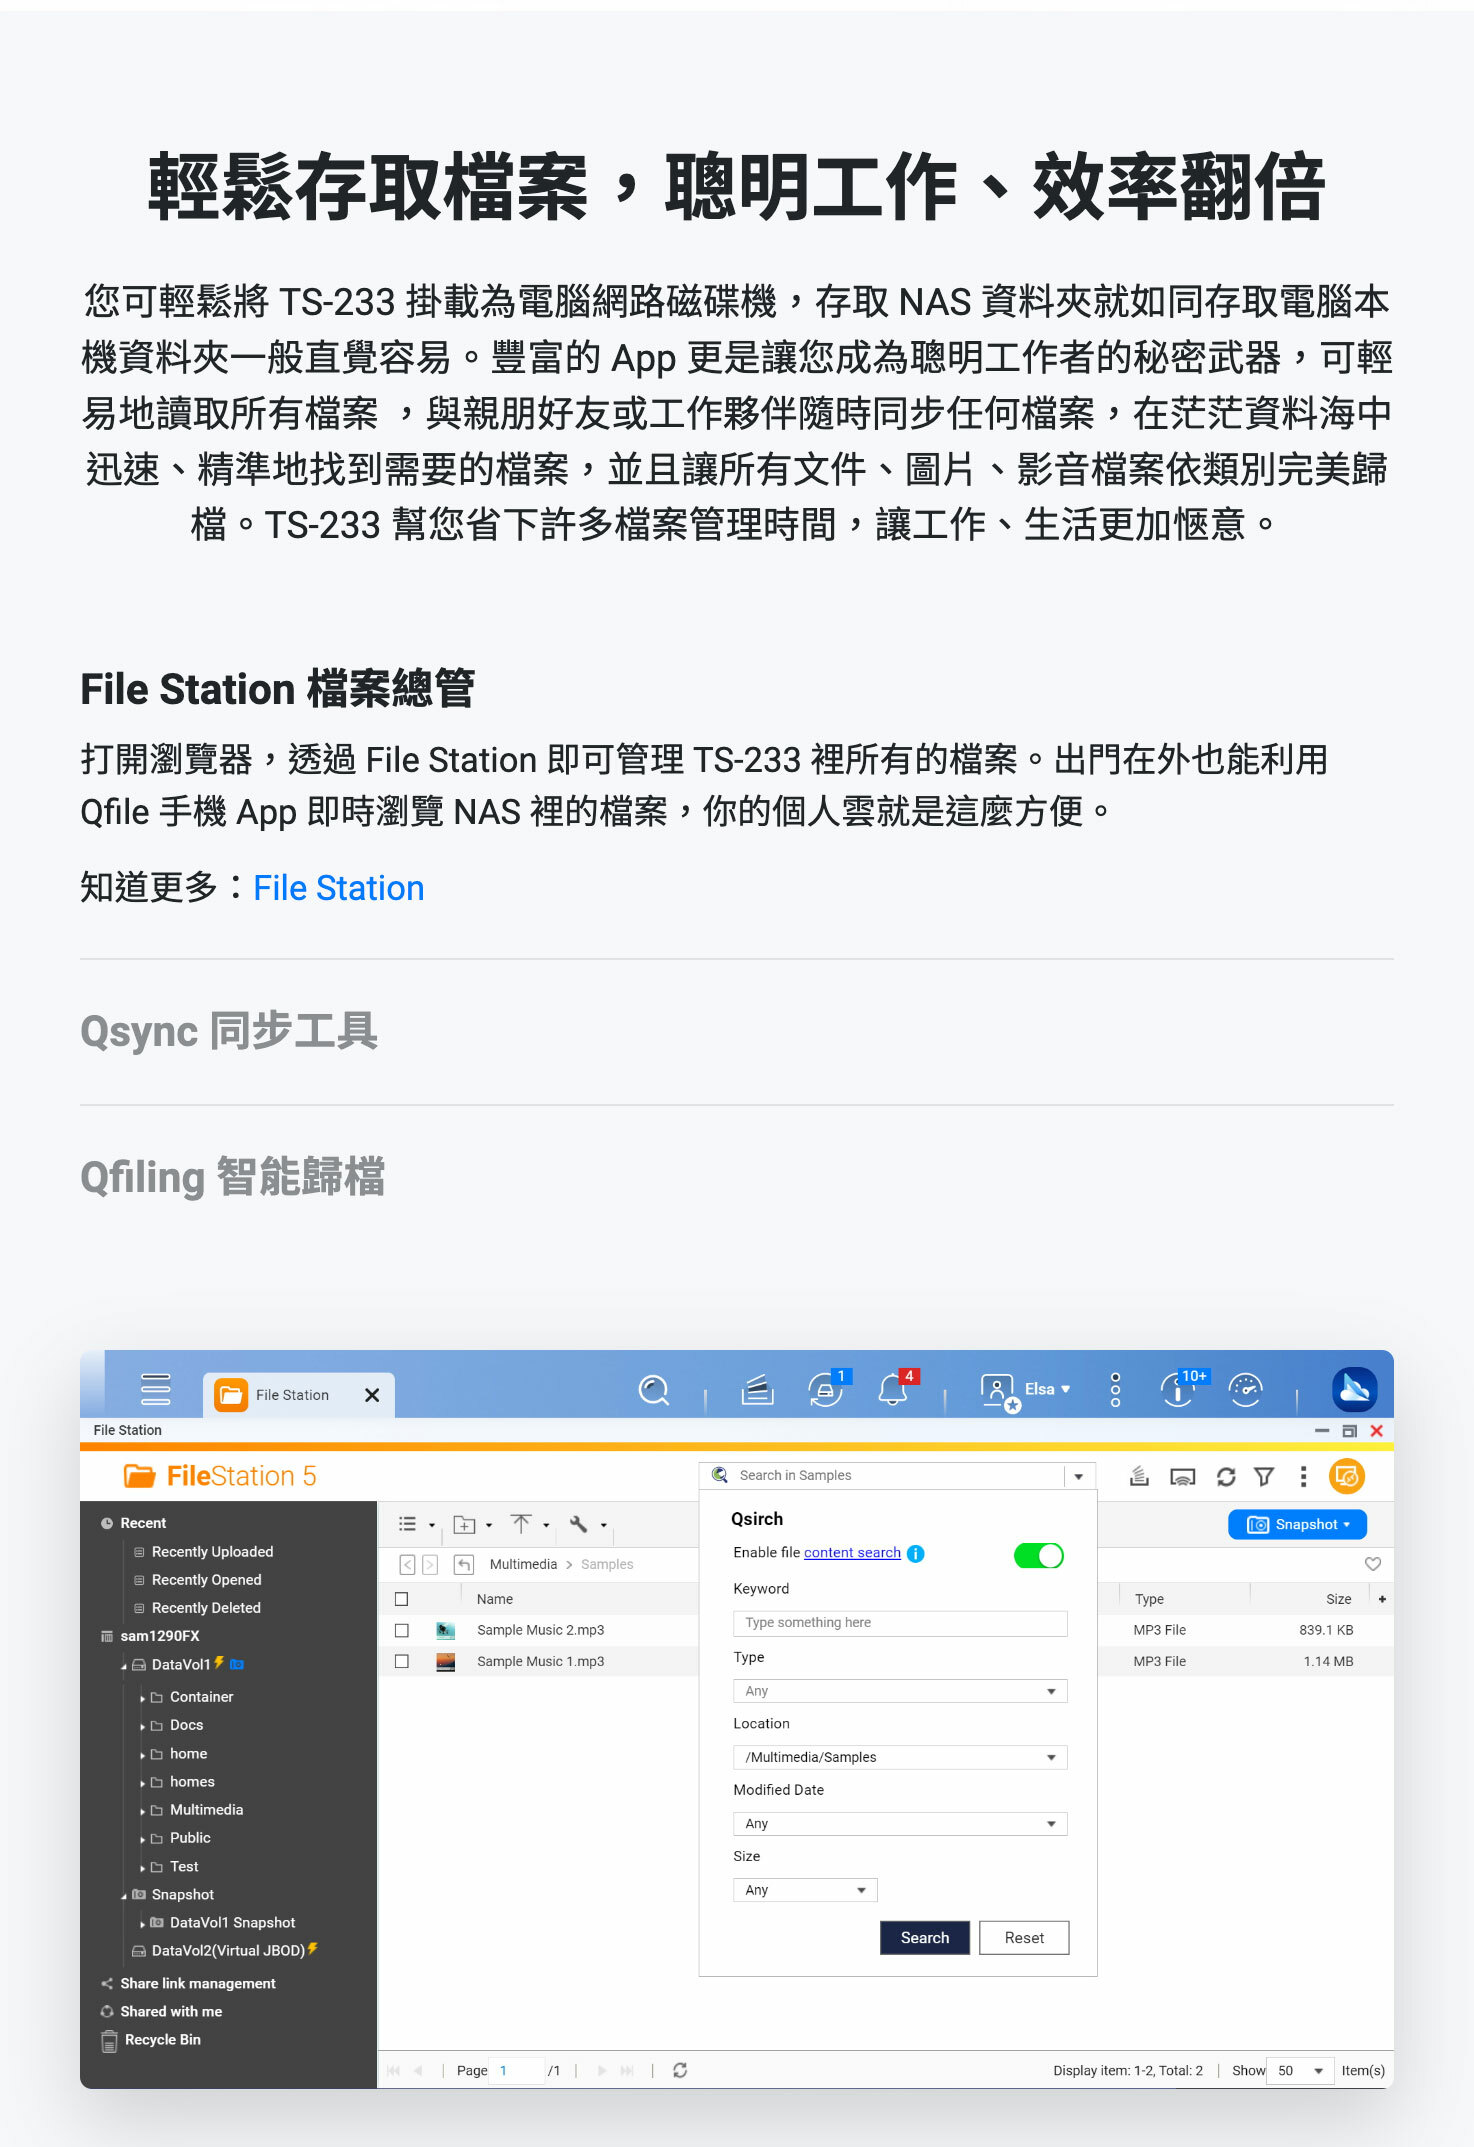This screenshot has width=1474, height=2147.
Task: Open the Type dropdown in Qsirch
Action: pyautogui.click(x=900, y=1691)
